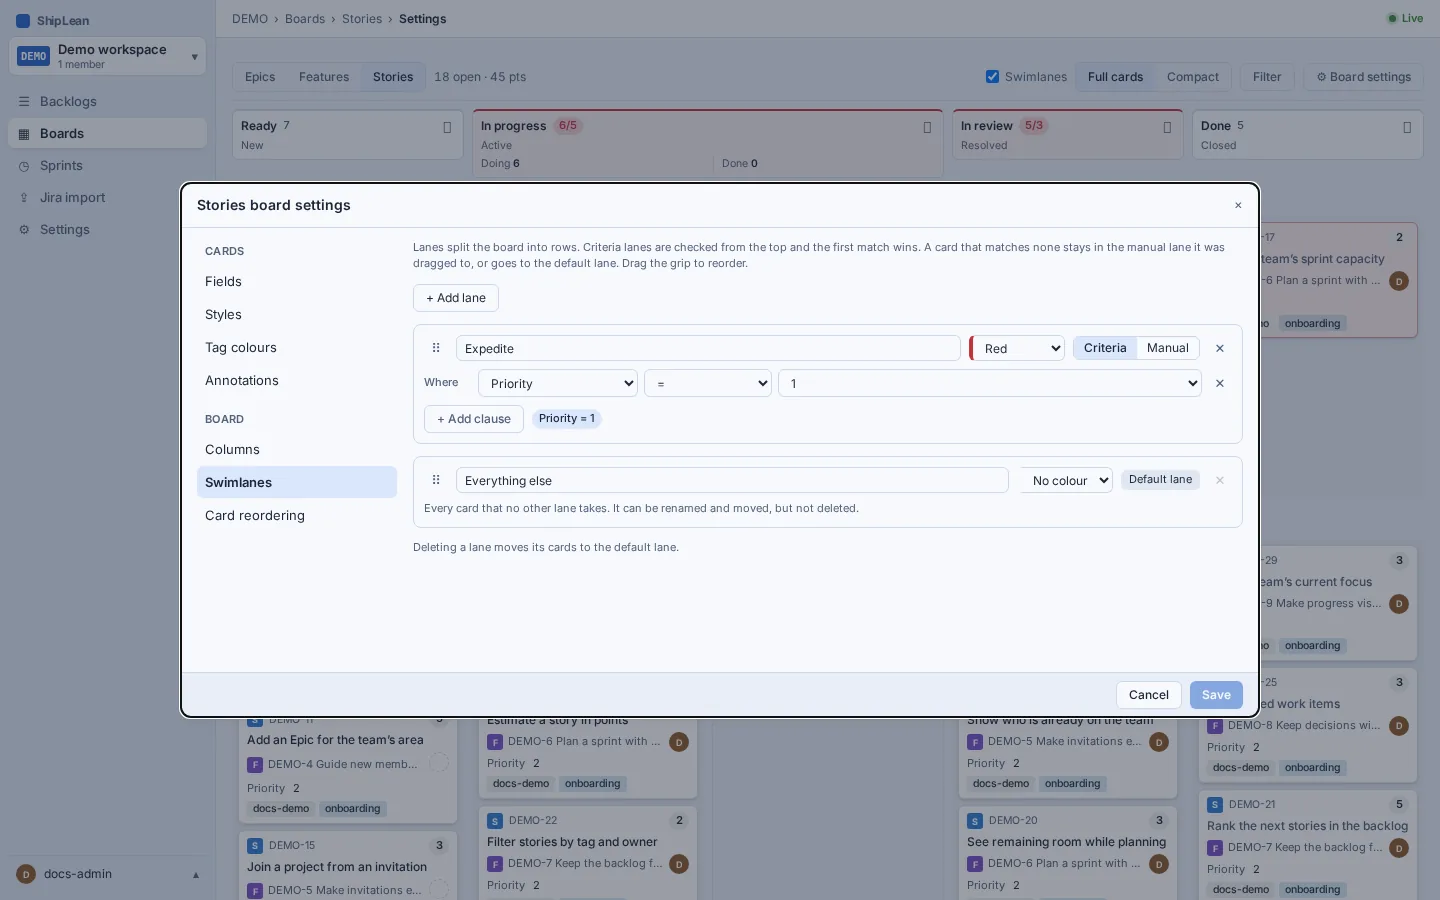Toggle the Swimlanes checkbox
This screenshot has width=1440, height=900.
point(992,77)
